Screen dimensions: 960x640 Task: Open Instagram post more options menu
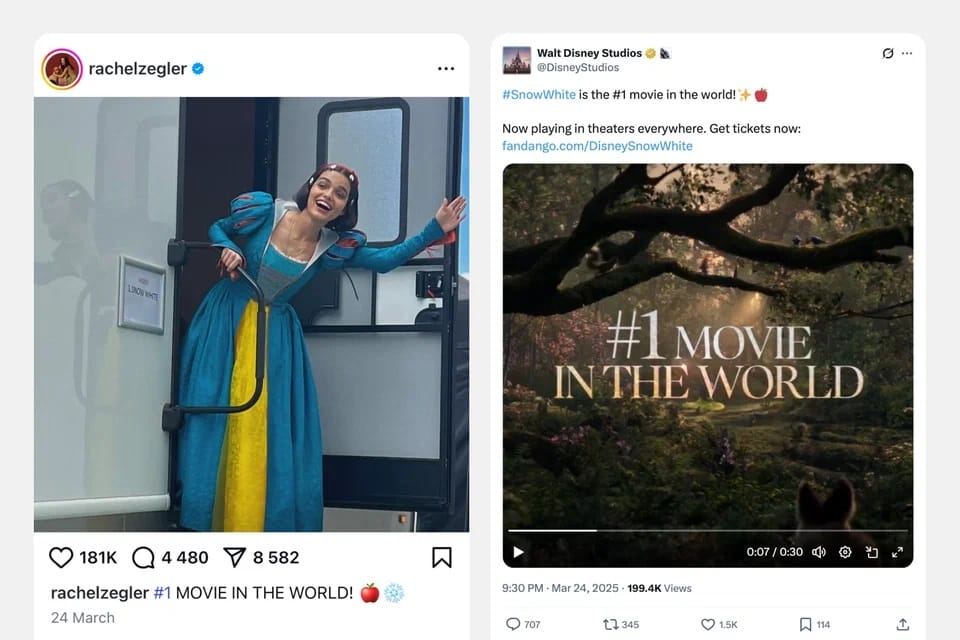tap(446, 69)
